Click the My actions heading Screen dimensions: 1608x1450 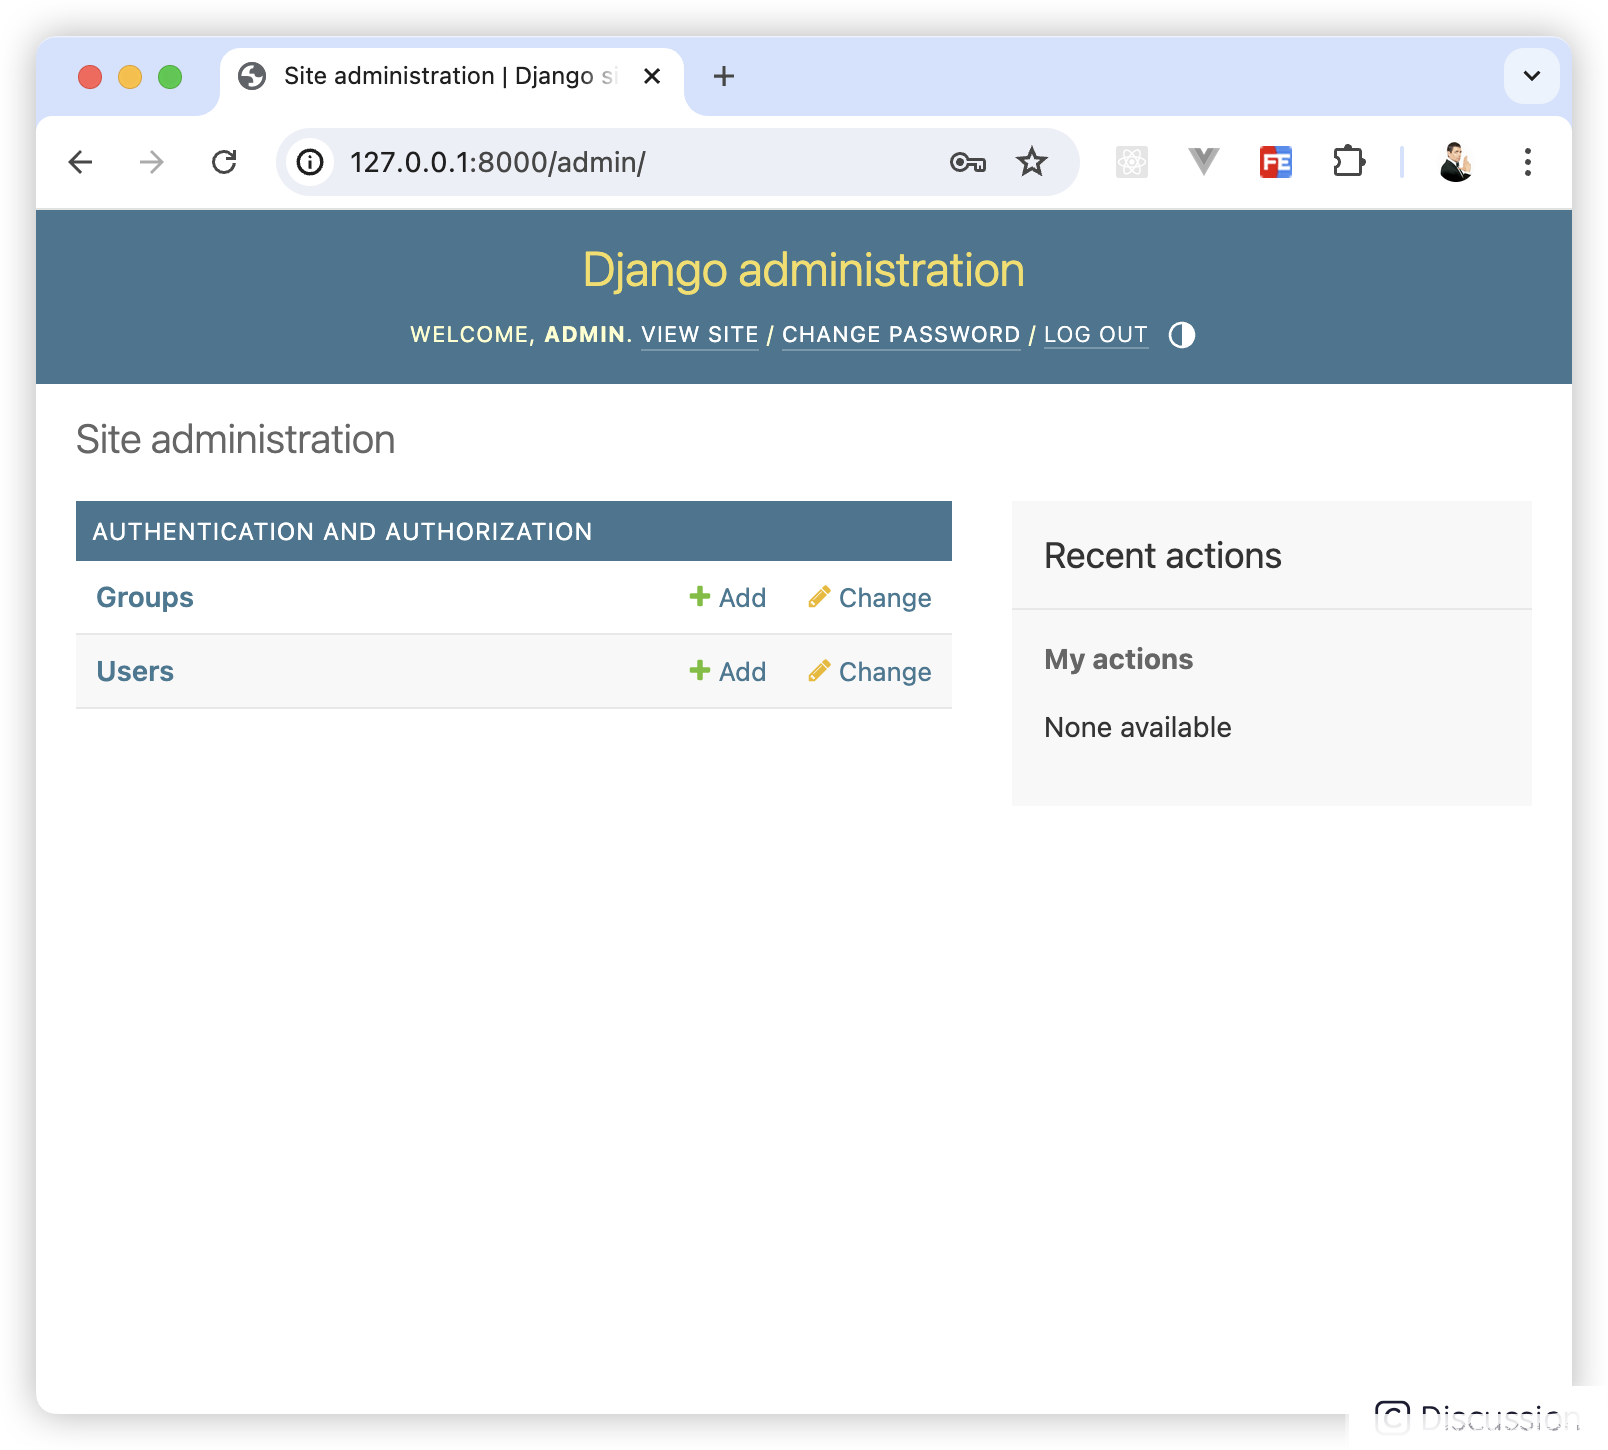coord(1119,660)
